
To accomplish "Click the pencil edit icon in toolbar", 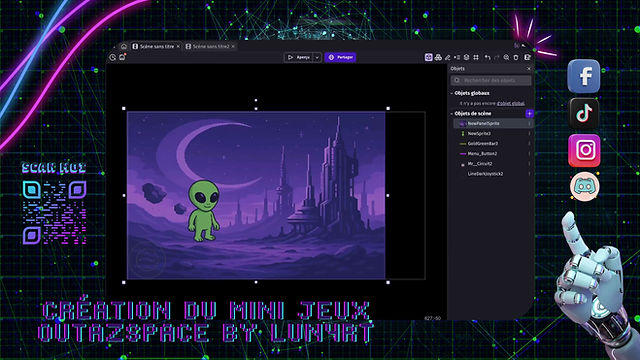I will pyautogui.click(x=448, y=58).
